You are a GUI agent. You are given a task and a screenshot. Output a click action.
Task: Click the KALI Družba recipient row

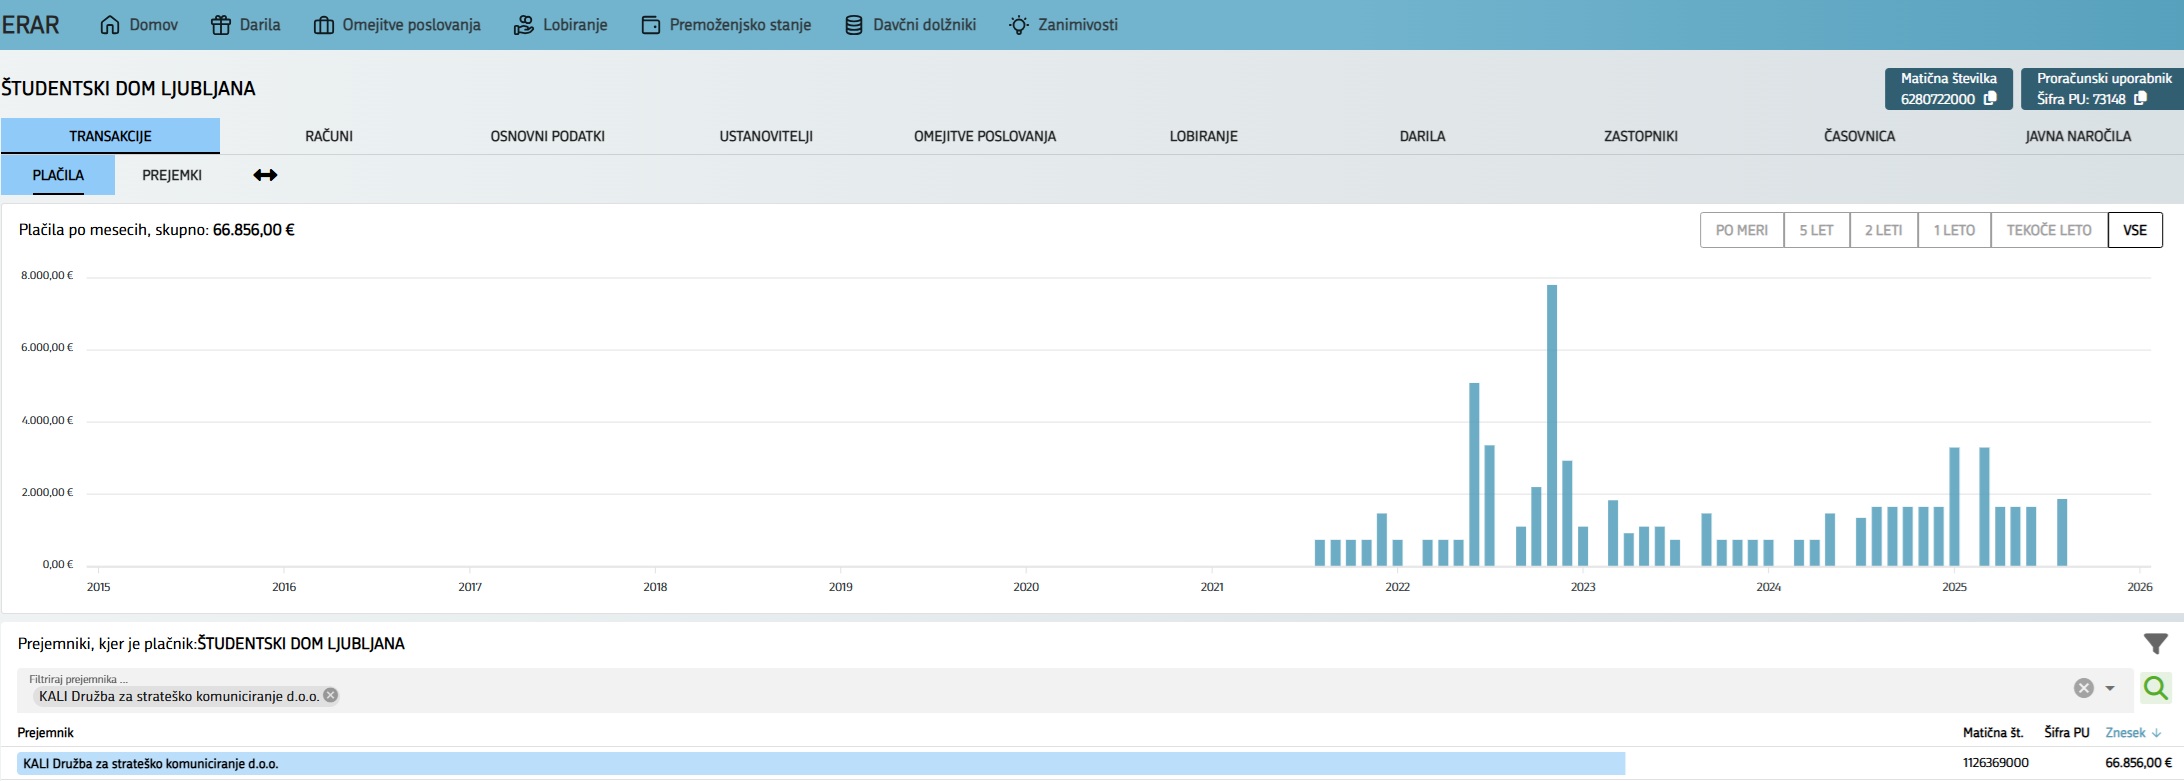(820, 764)
